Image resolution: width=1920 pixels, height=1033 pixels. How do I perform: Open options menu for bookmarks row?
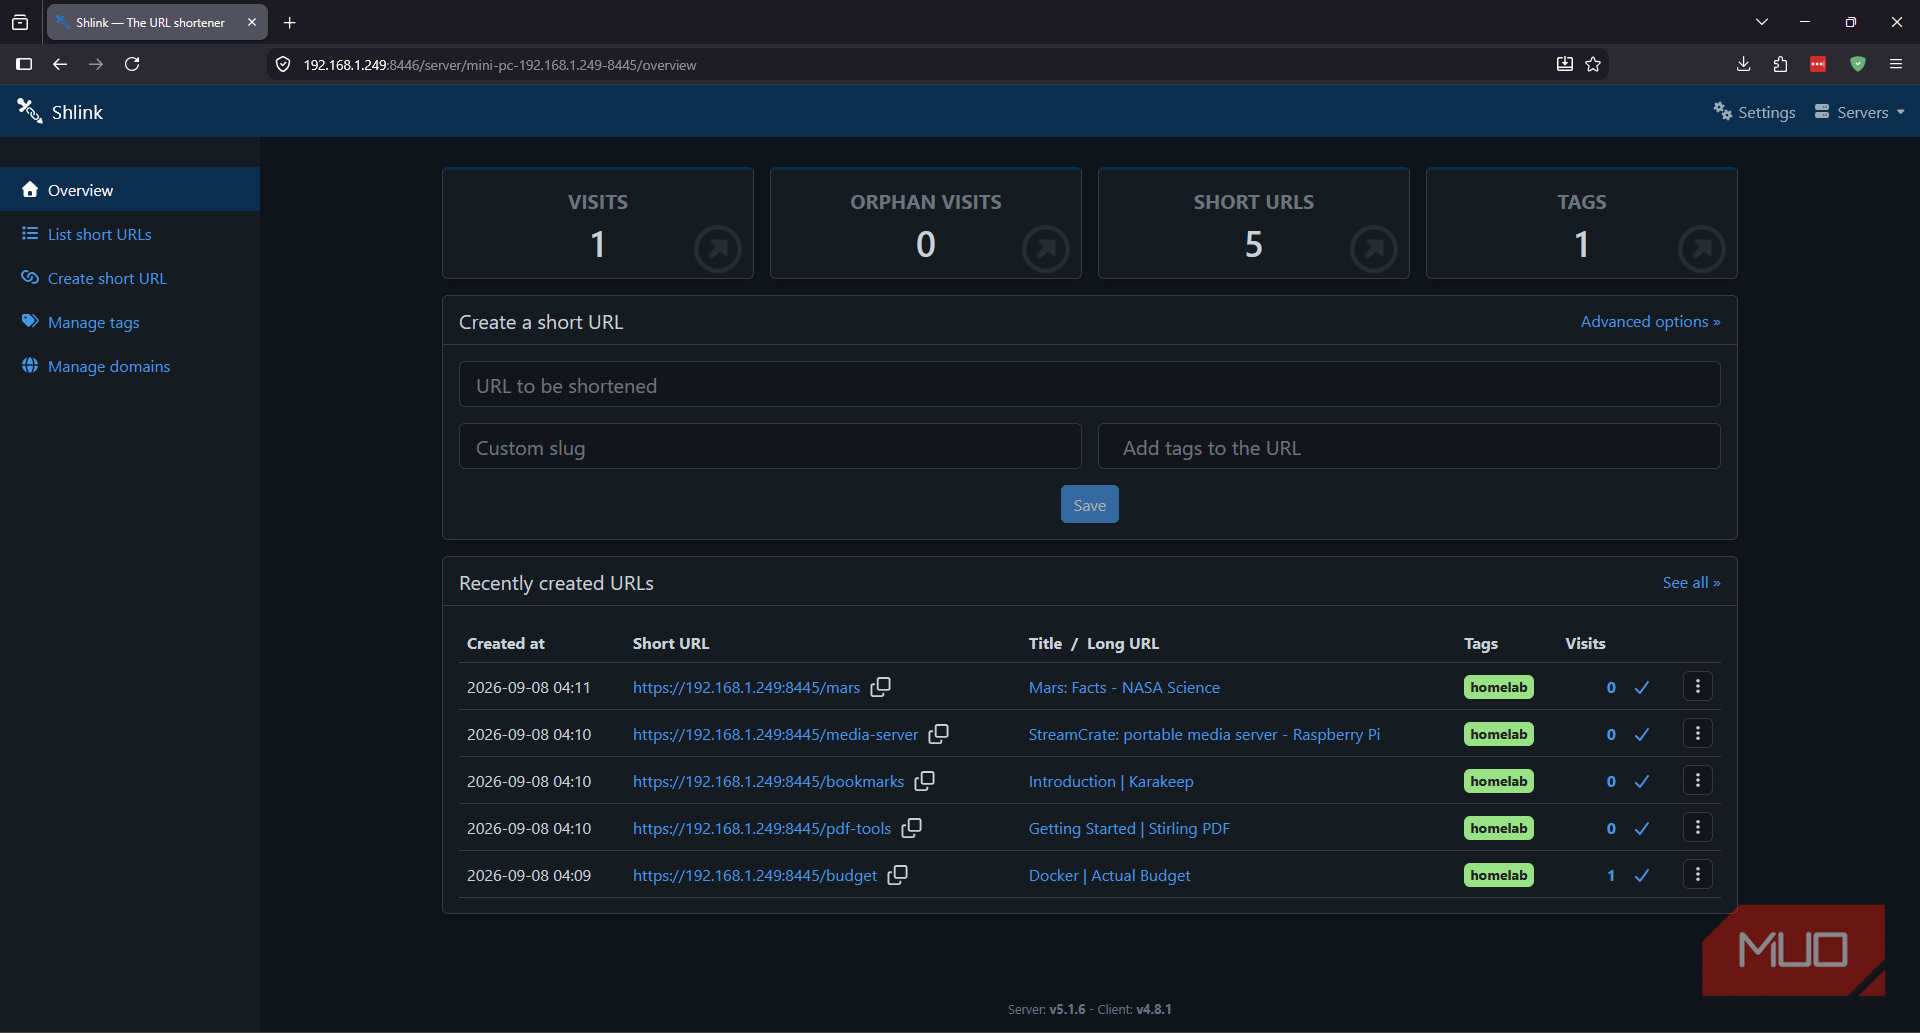(x=1697, y=781)
